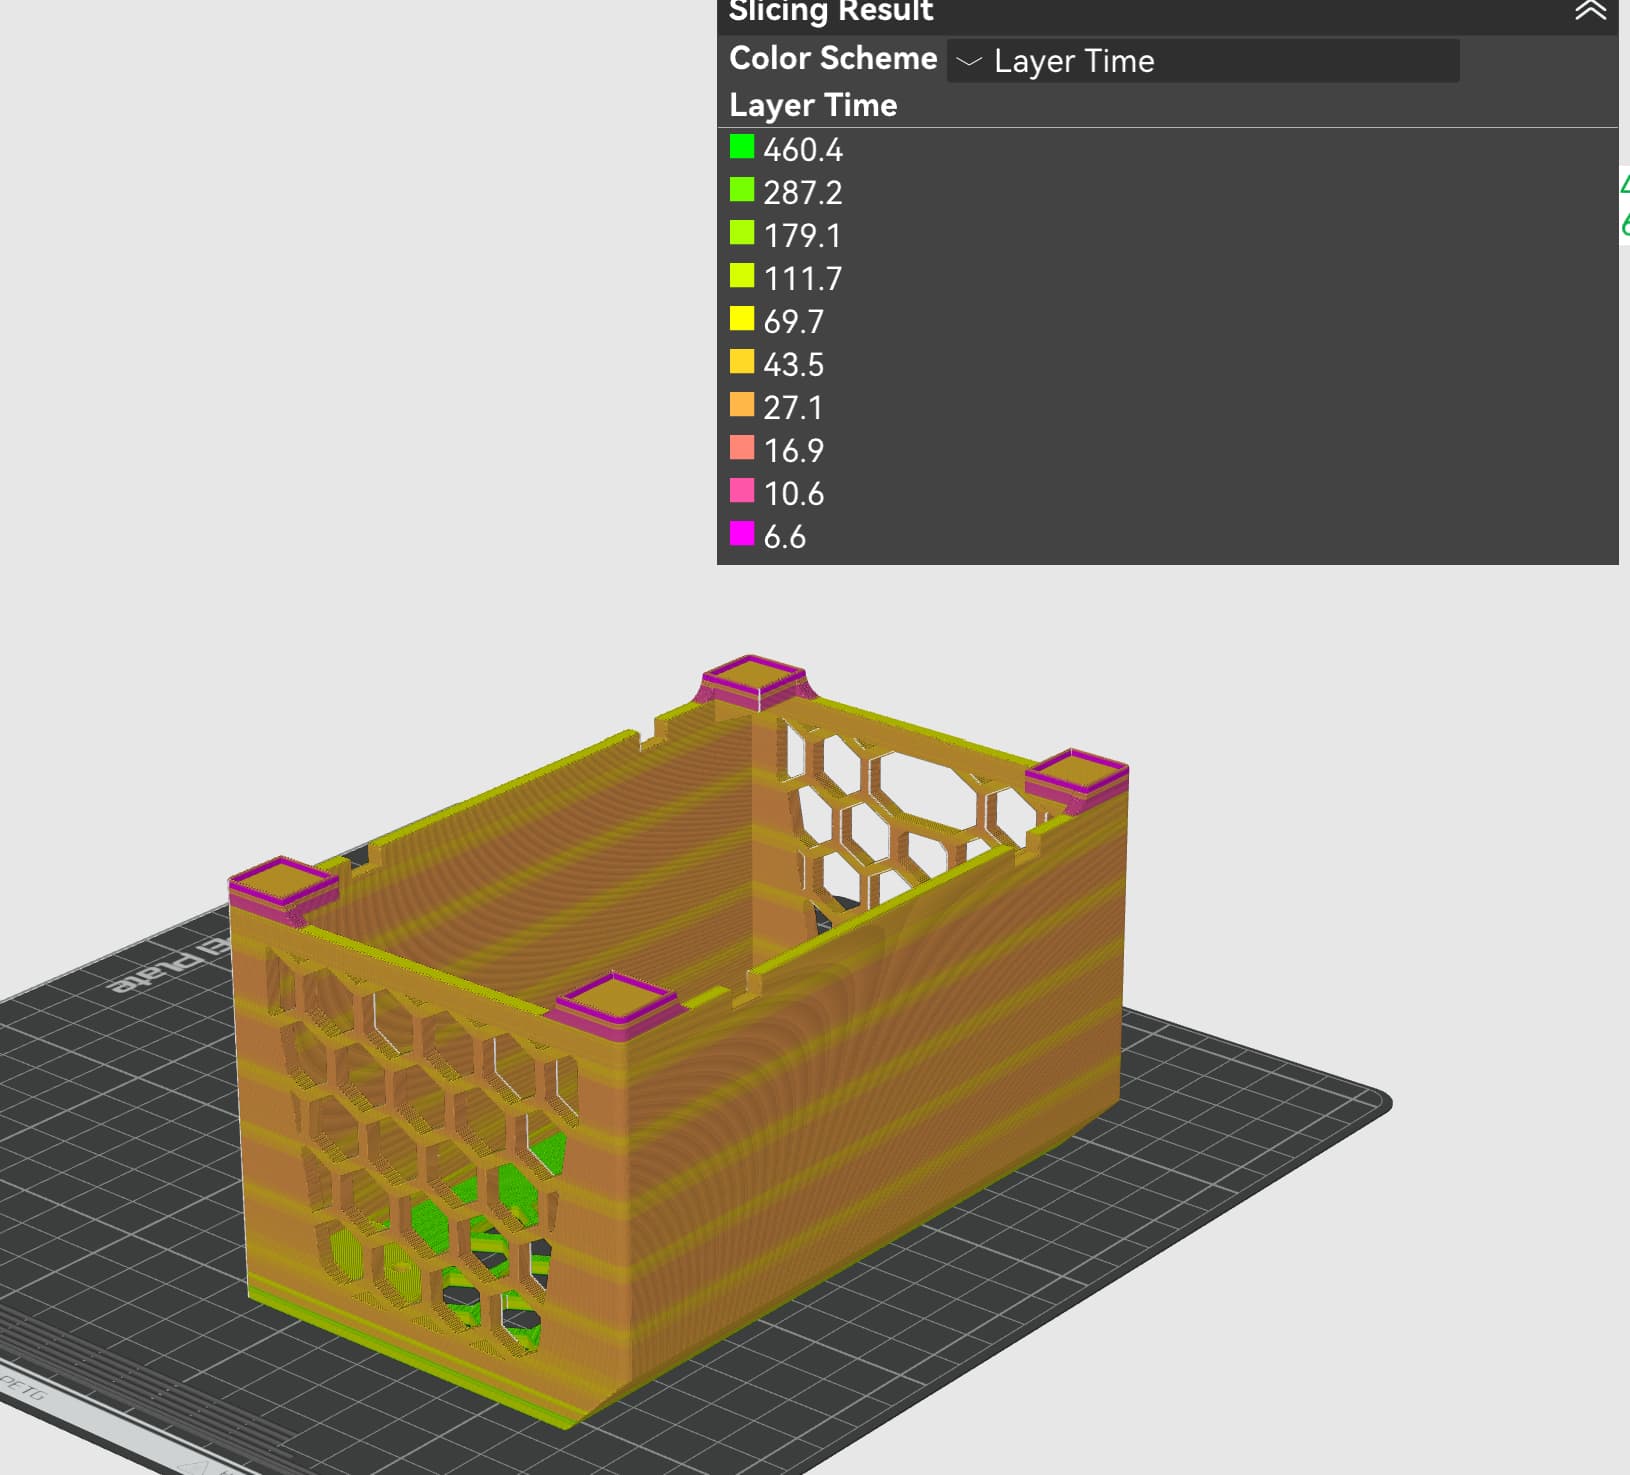
Task: Select the 43.5 layer time value
Action: (794, 365)
